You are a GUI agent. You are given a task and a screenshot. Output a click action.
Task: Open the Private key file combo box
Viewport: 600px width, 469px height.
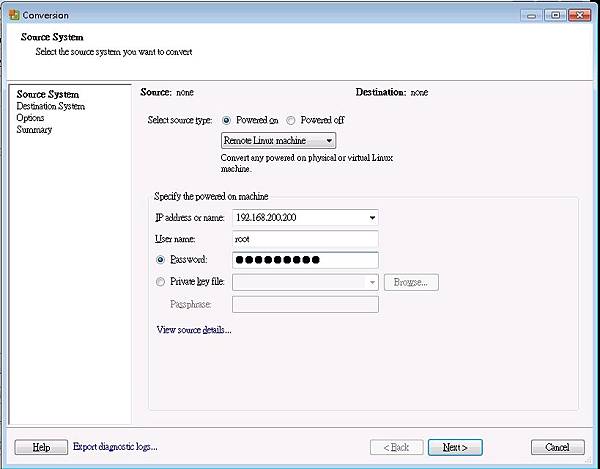point(305,282)
